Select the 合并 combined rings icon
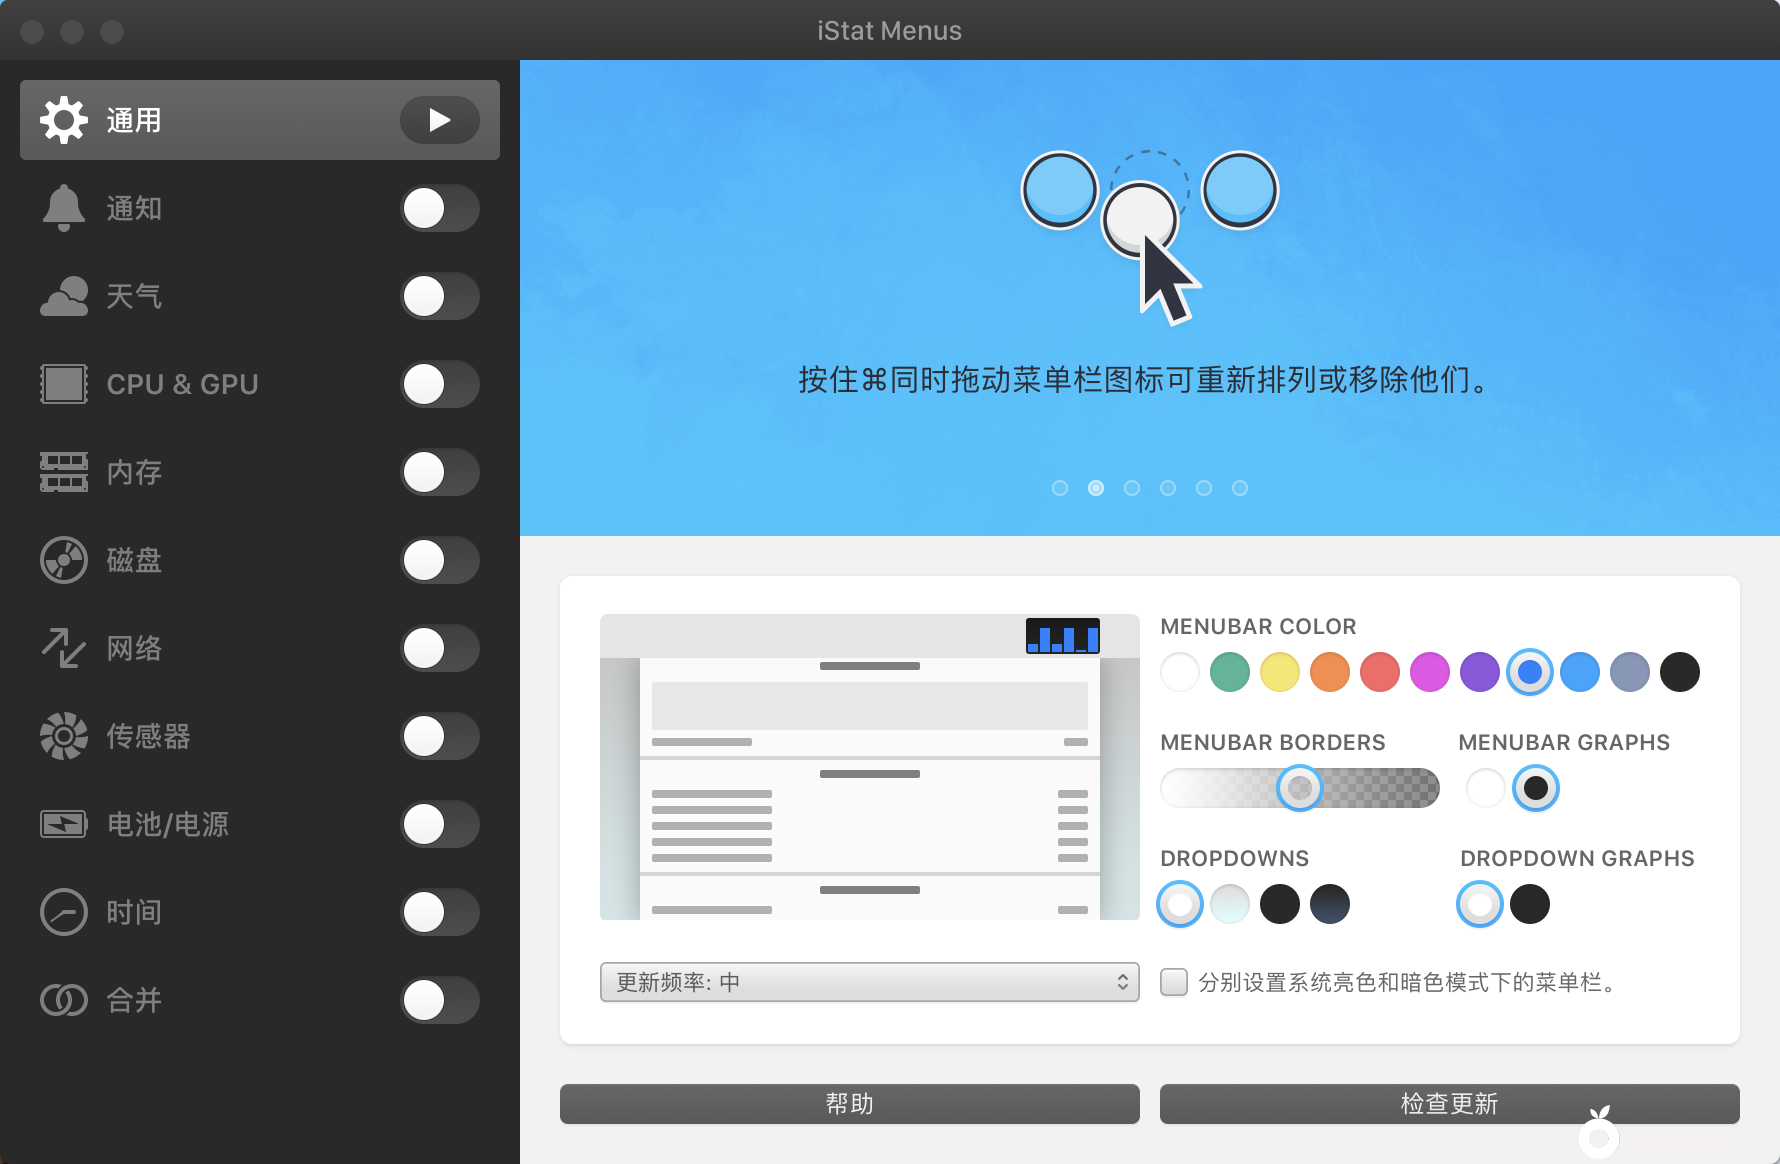This screenshot has width=1780, height=1164. [x=63, y=1000]
